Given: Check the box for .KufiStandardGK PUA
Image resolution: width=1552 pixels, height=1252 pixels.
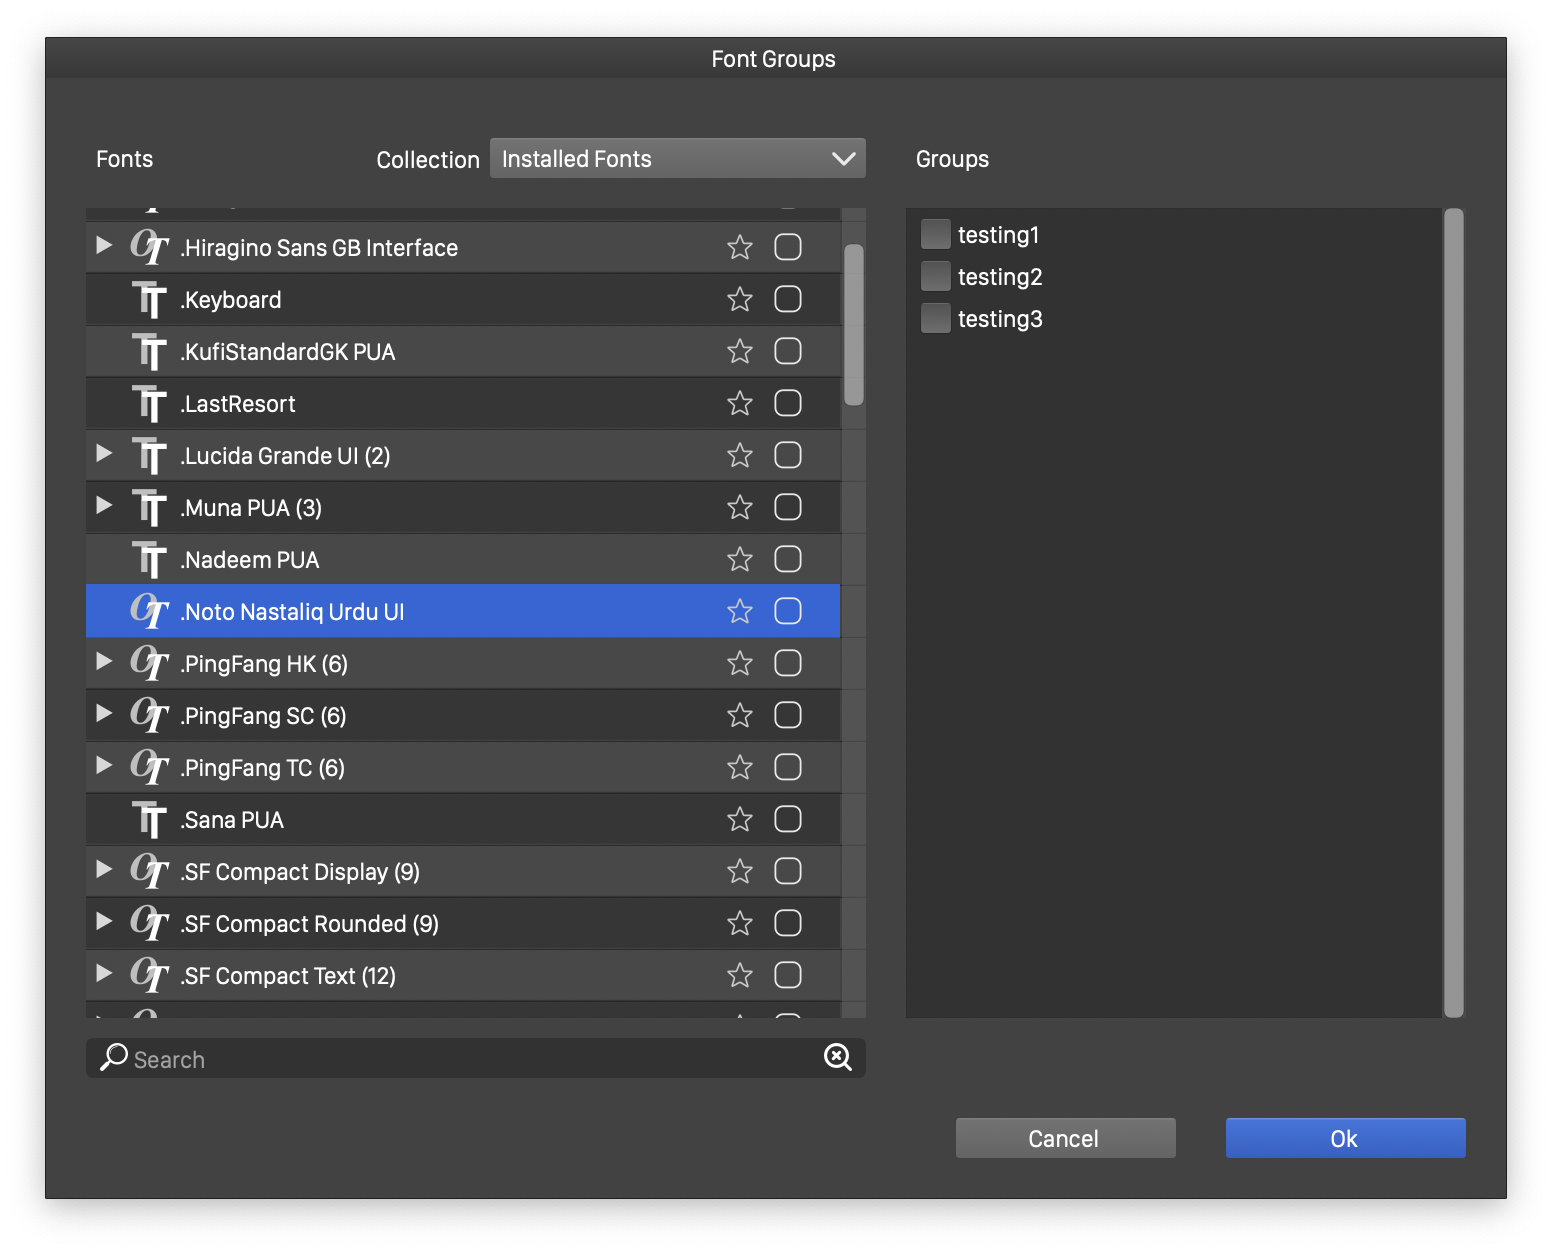Looking at the screenshot, I should [x=787, y=351].
